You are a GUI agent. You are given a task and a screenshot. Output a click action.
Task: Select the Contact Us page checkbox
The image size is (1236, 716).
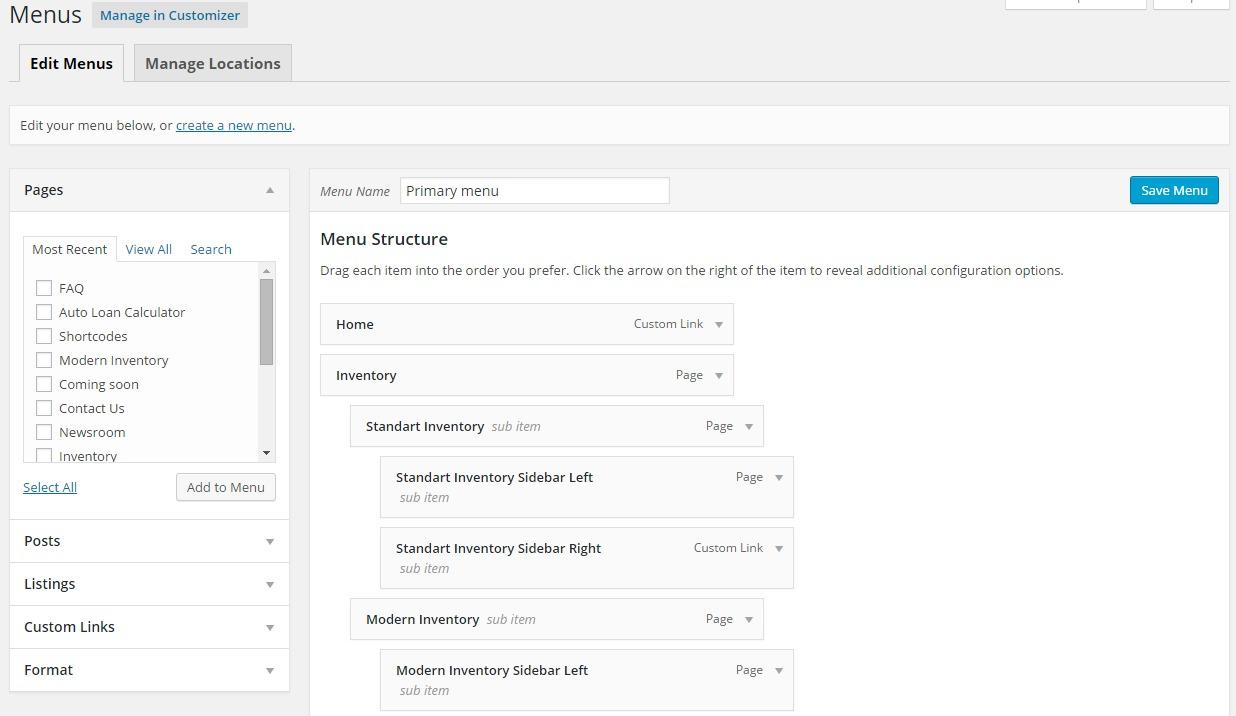click(x=44, y=408)
